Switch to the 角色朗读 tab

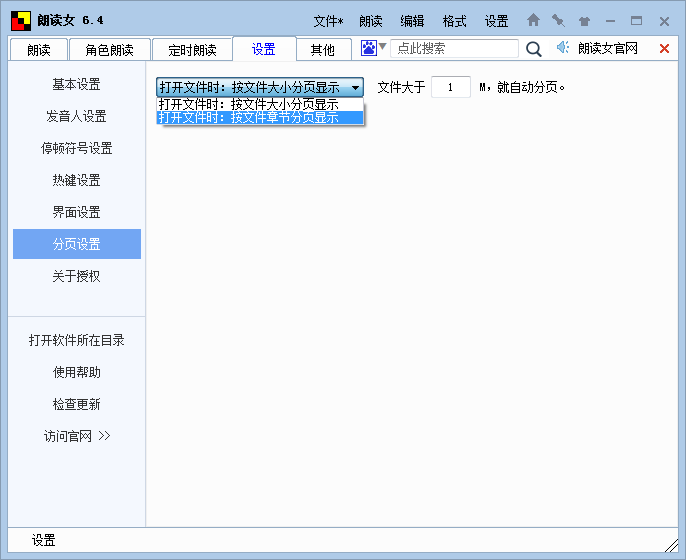coord(109,50)
